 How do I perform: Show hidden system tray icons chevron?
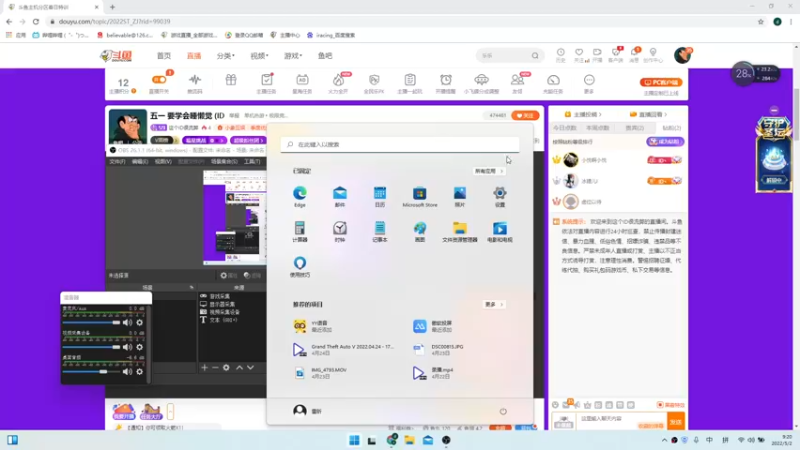[664, 440]
